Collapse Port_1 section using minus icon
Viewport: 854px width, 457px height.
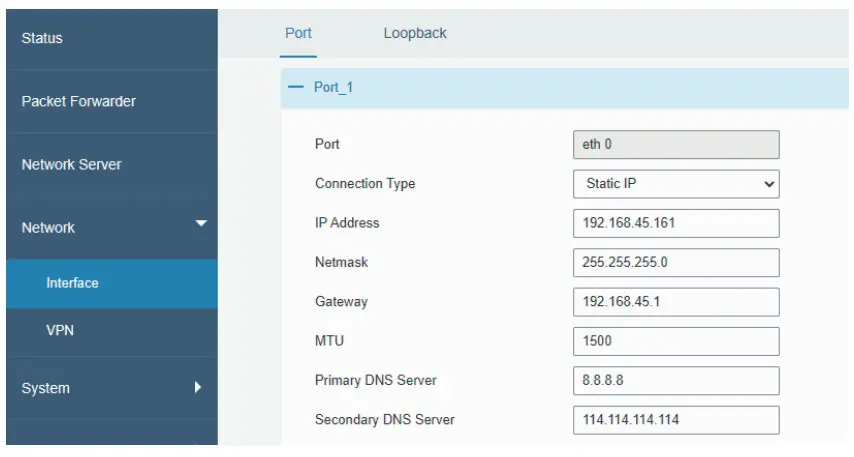[x=295, y=87]
